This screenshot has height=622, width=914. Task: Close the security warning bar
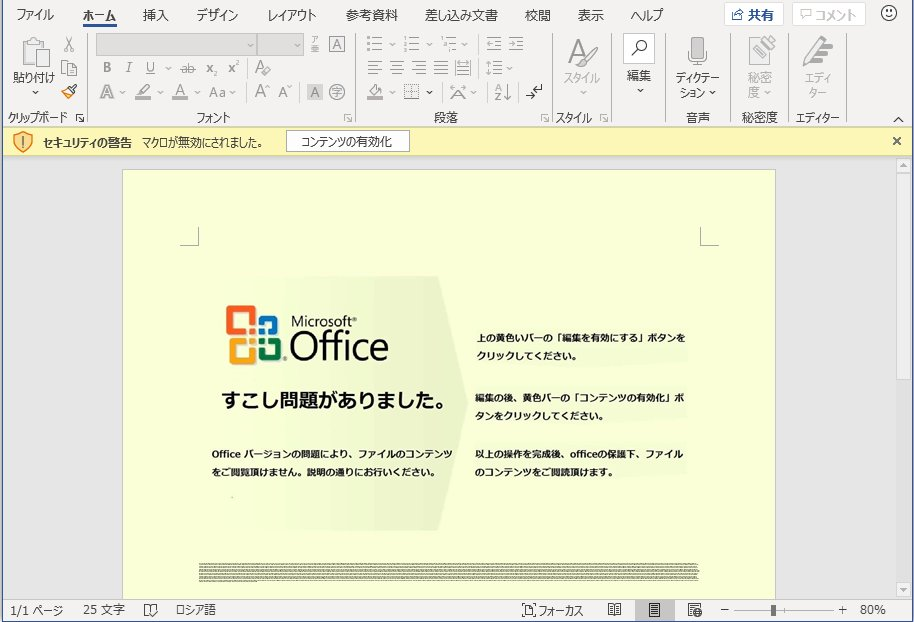[897, 141]
